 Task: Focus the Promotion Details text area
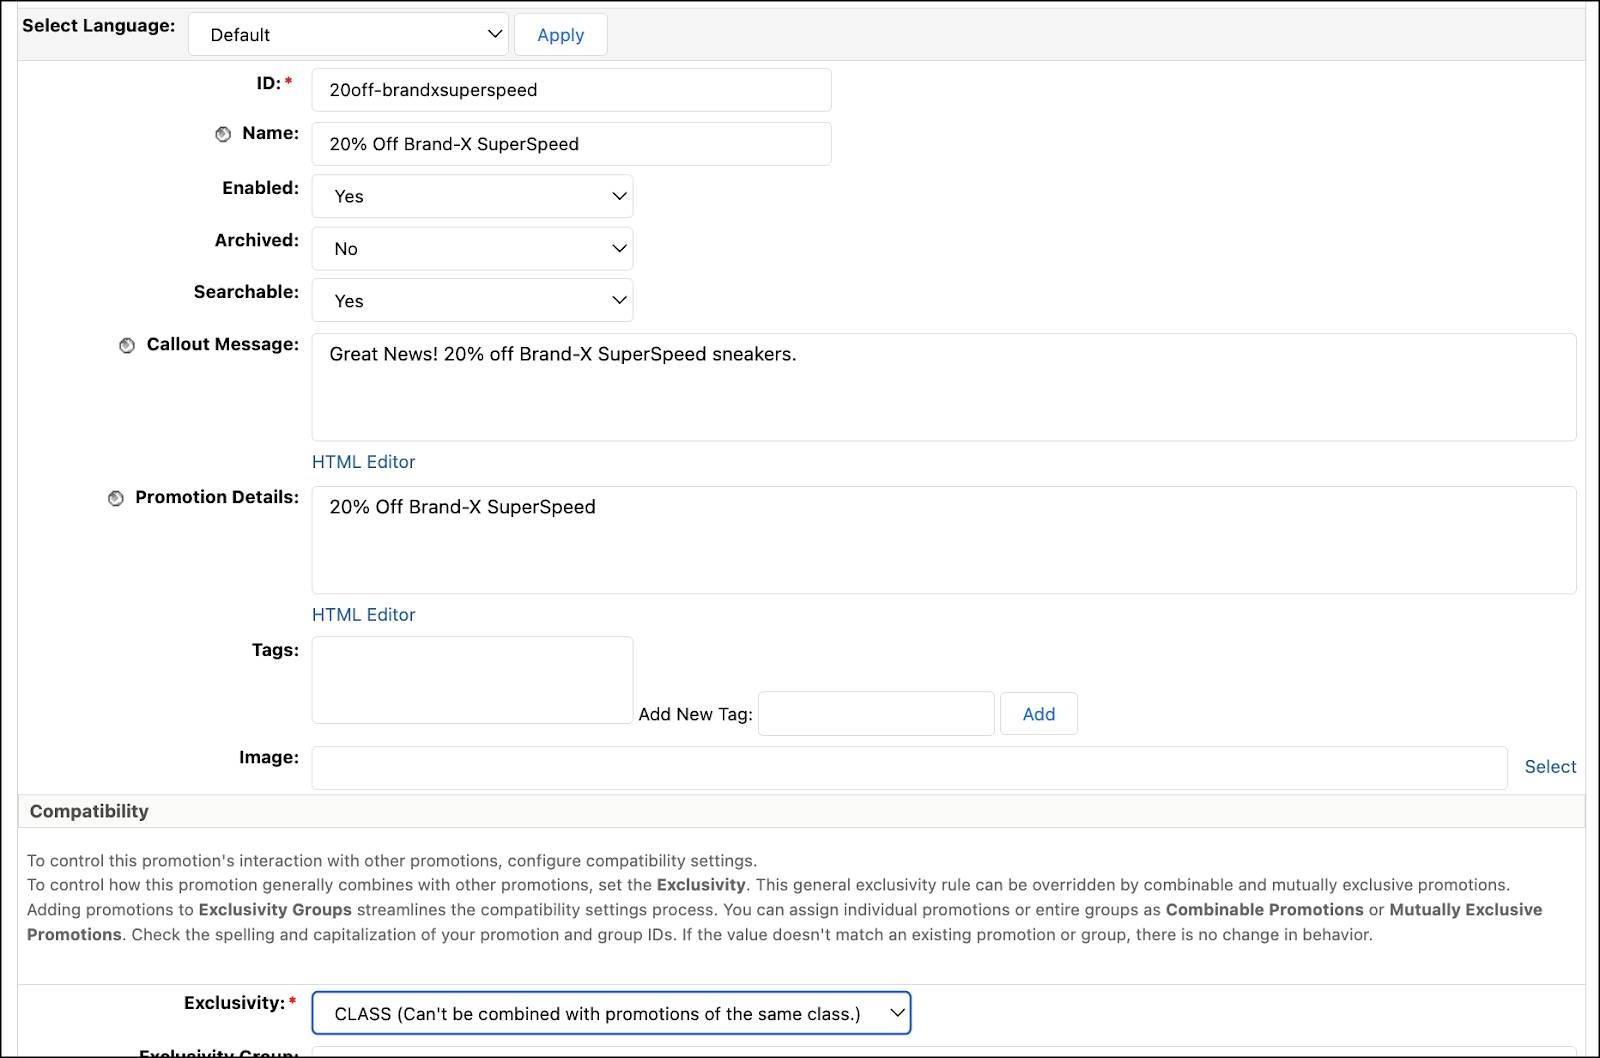tap(943, 540)
